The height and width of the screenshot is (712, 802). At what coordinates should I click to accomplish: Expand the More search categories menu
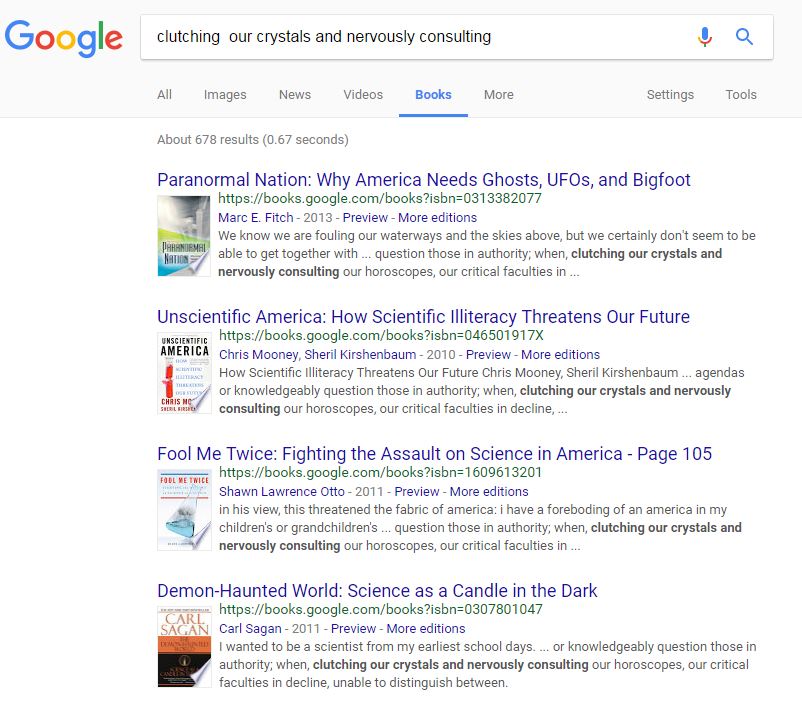click(x=498, y=95)
